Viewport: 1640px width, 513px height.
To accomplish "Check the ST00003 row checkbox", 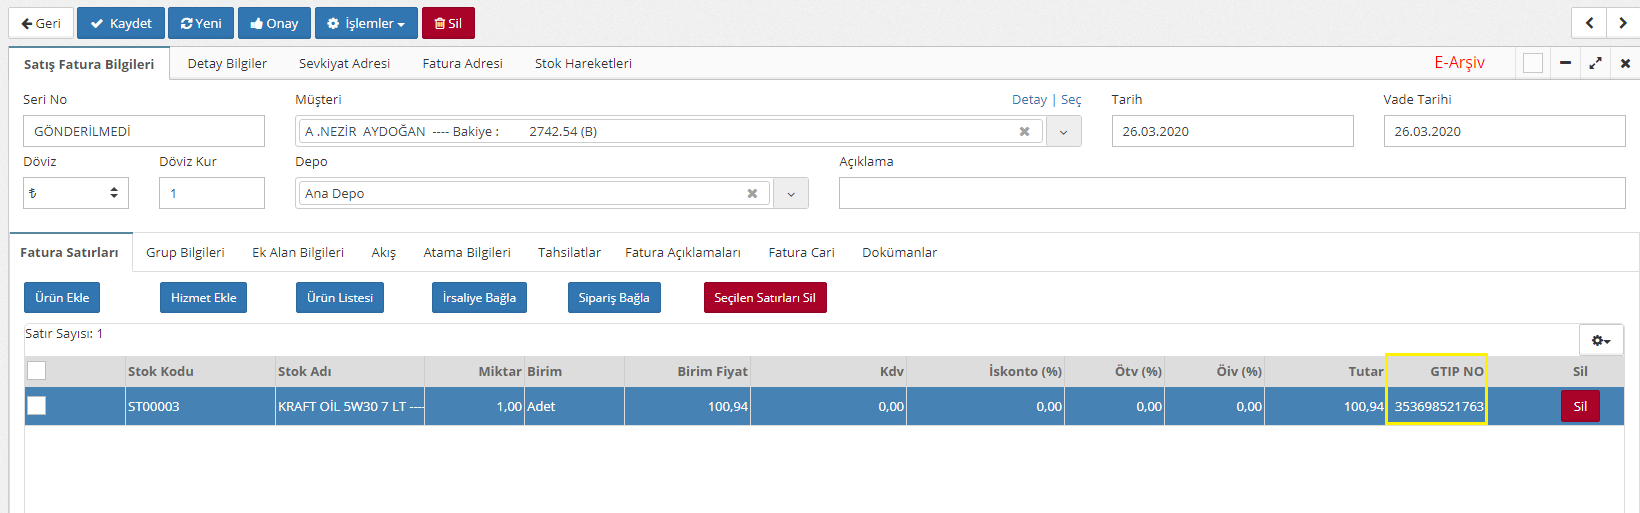I will coord(37,406).
